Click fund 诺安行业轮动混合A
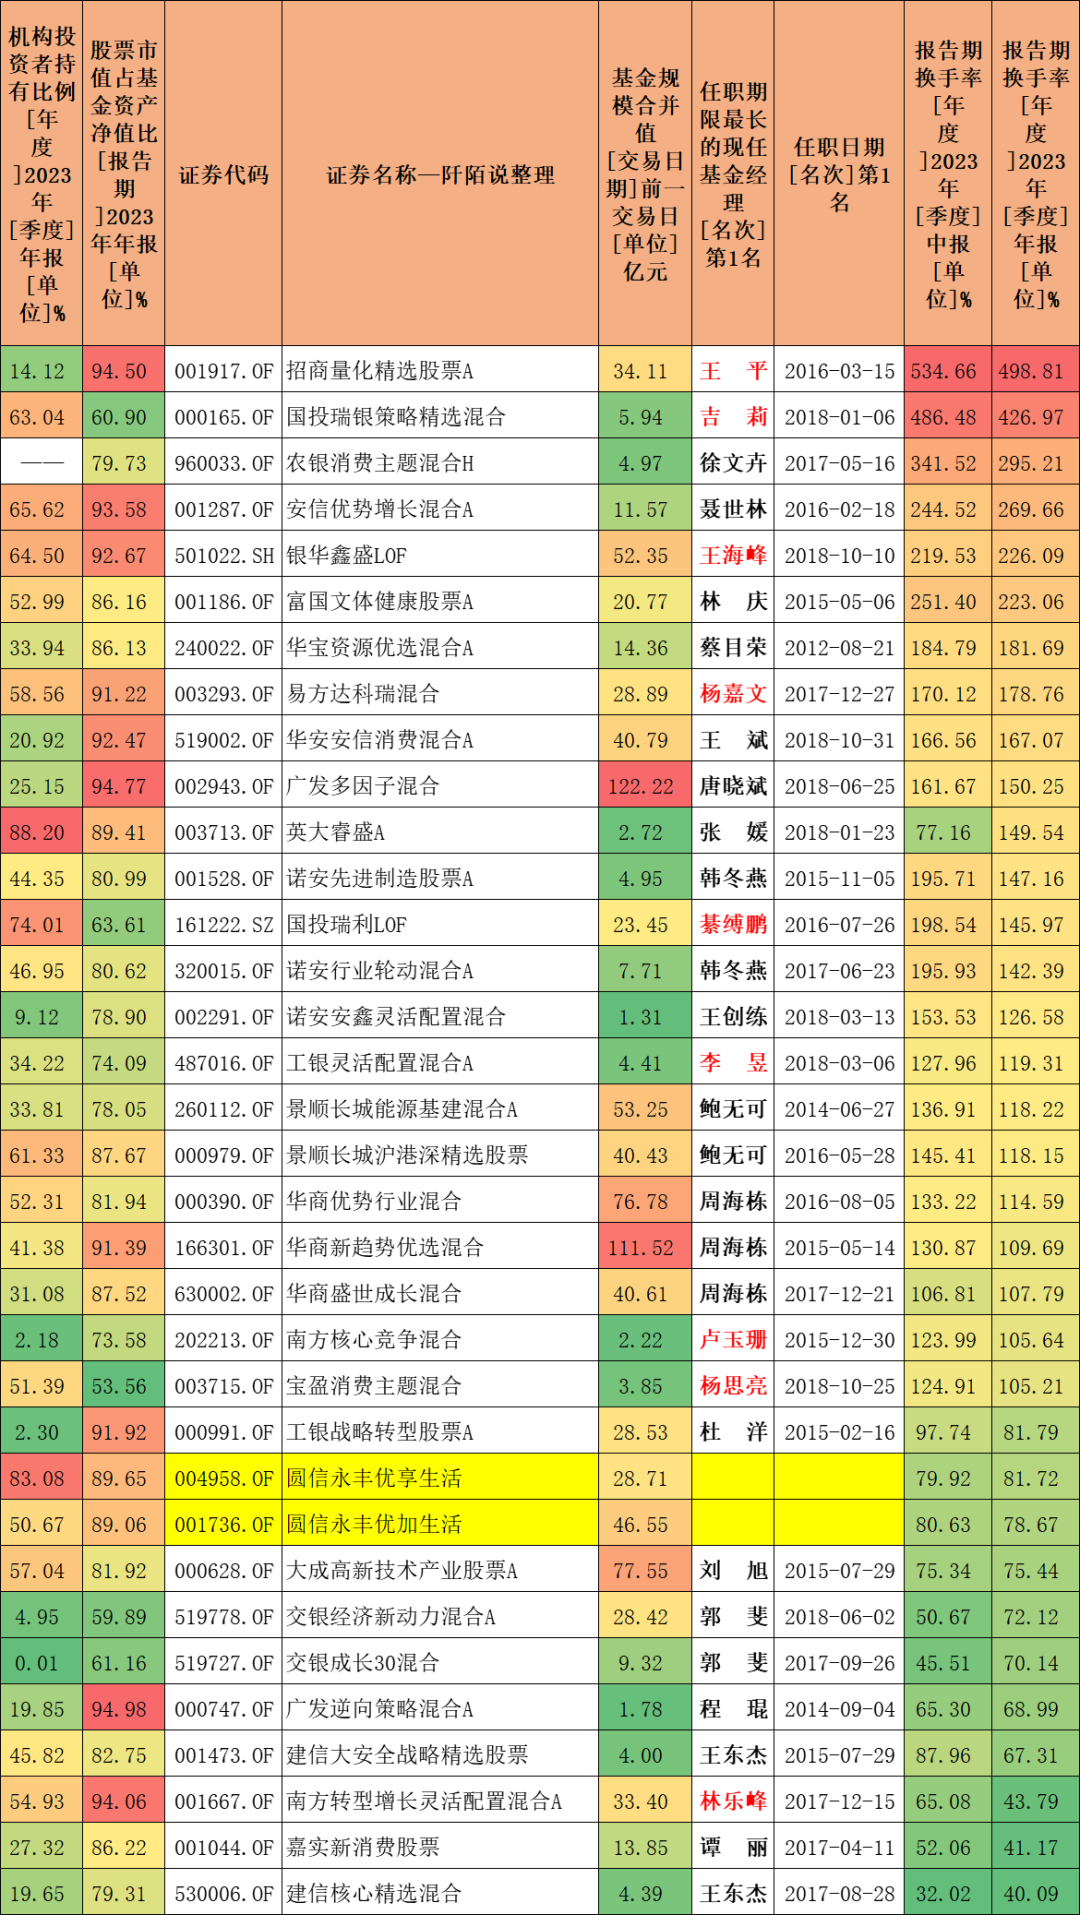Viewport: 1080px width, 1915px height. click(x=380, y=971)
